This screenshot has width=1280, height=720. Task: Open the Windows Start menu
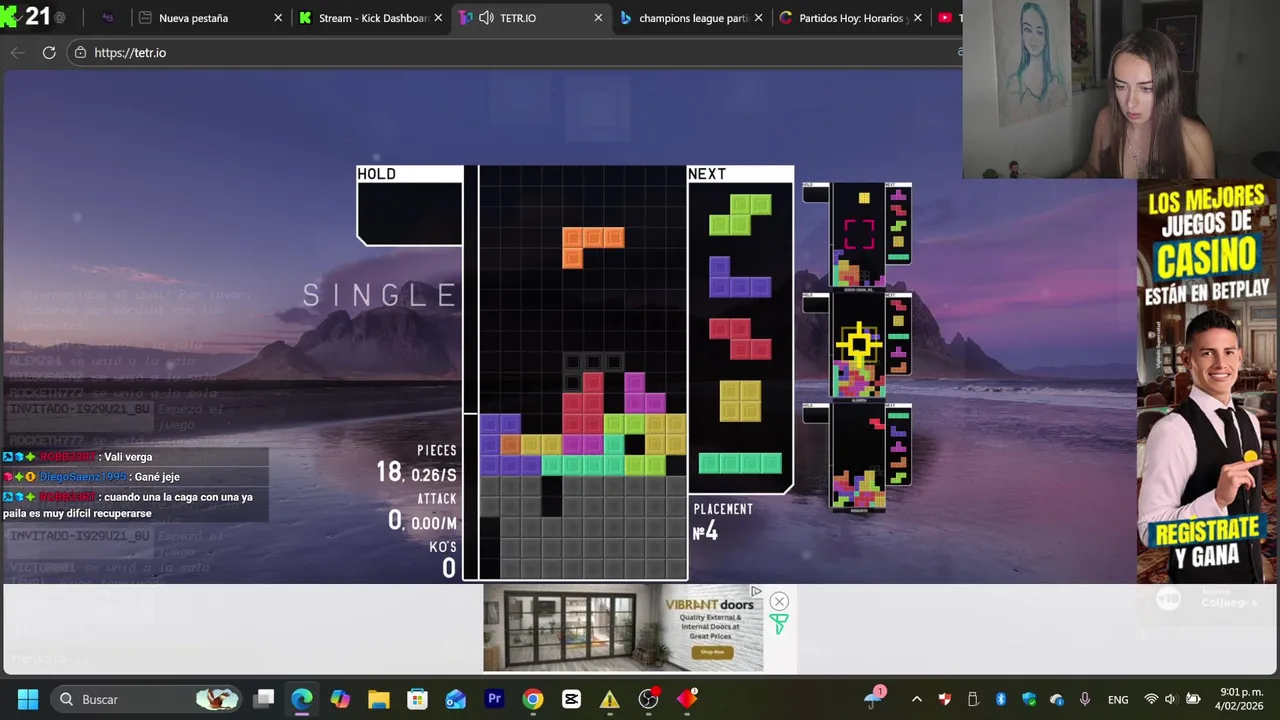[27, 699]
